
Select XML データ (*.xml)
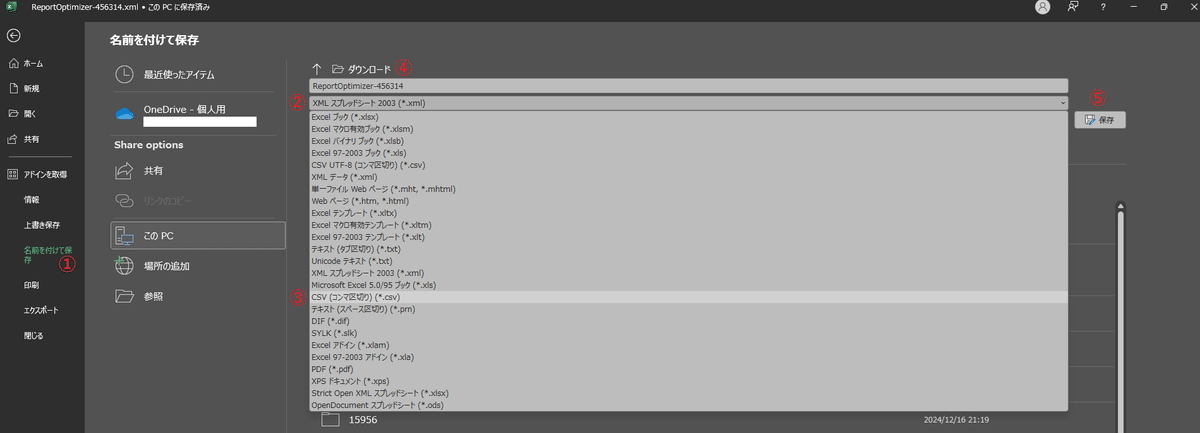(687, 176)
